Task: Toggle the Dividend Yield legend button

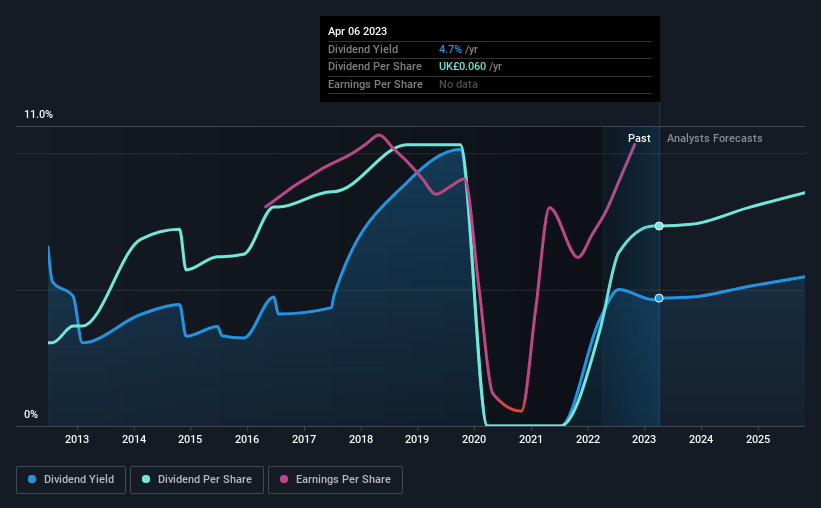Action: (71, 480)
